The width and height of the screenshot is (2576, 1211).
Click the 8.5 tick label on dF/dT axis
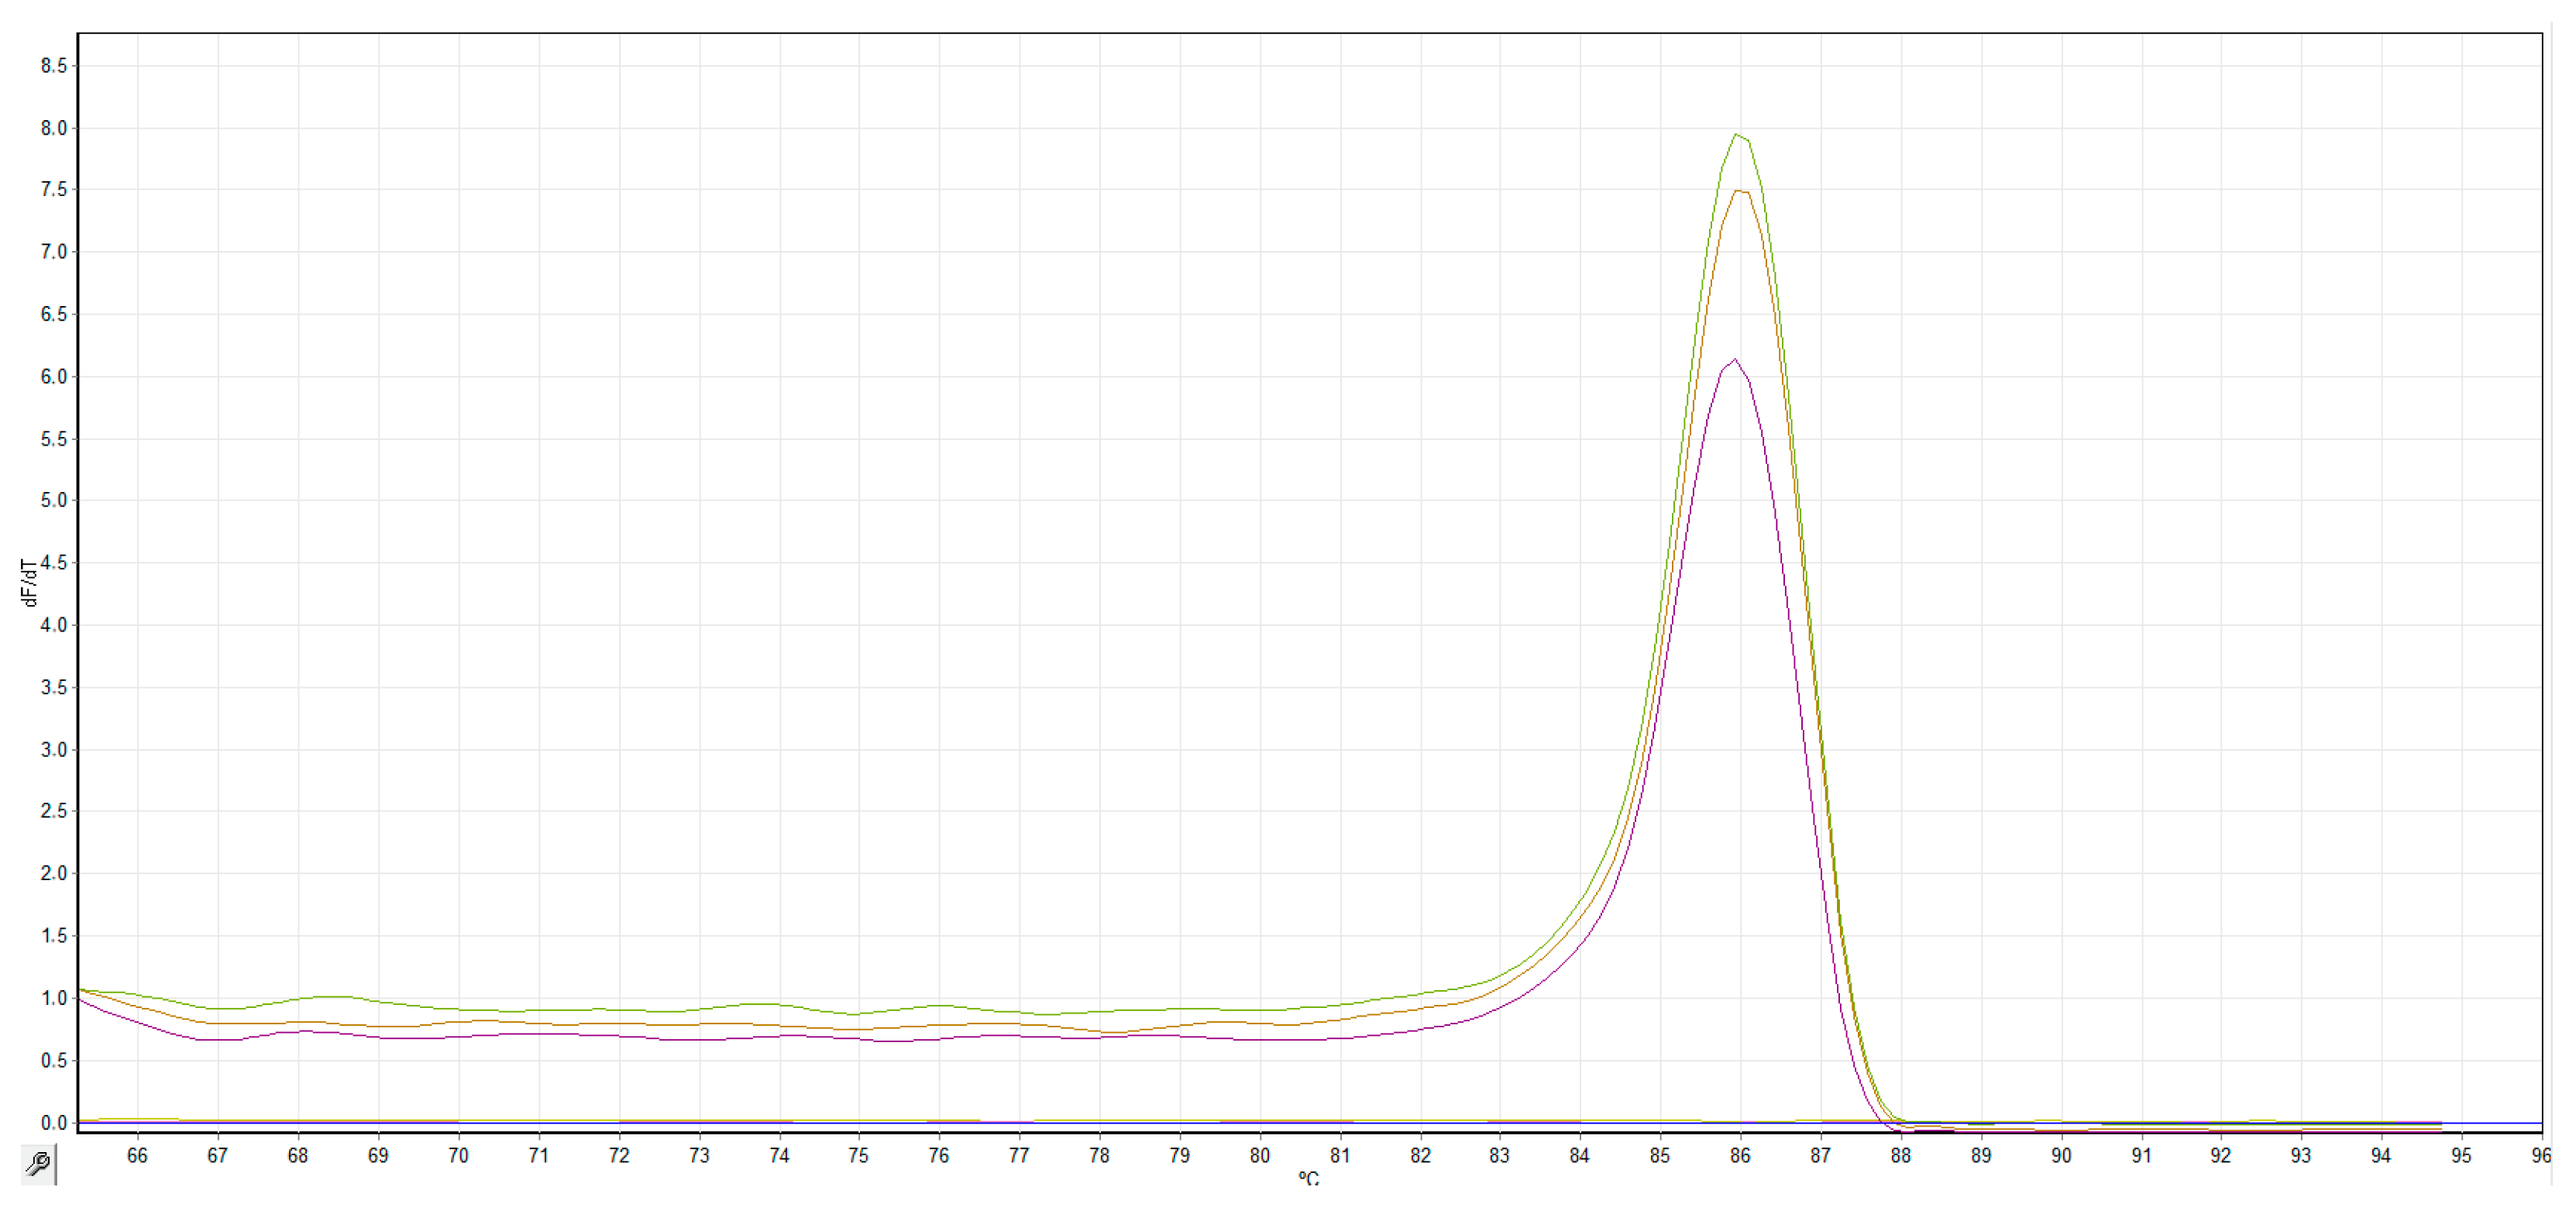[54, 66]
